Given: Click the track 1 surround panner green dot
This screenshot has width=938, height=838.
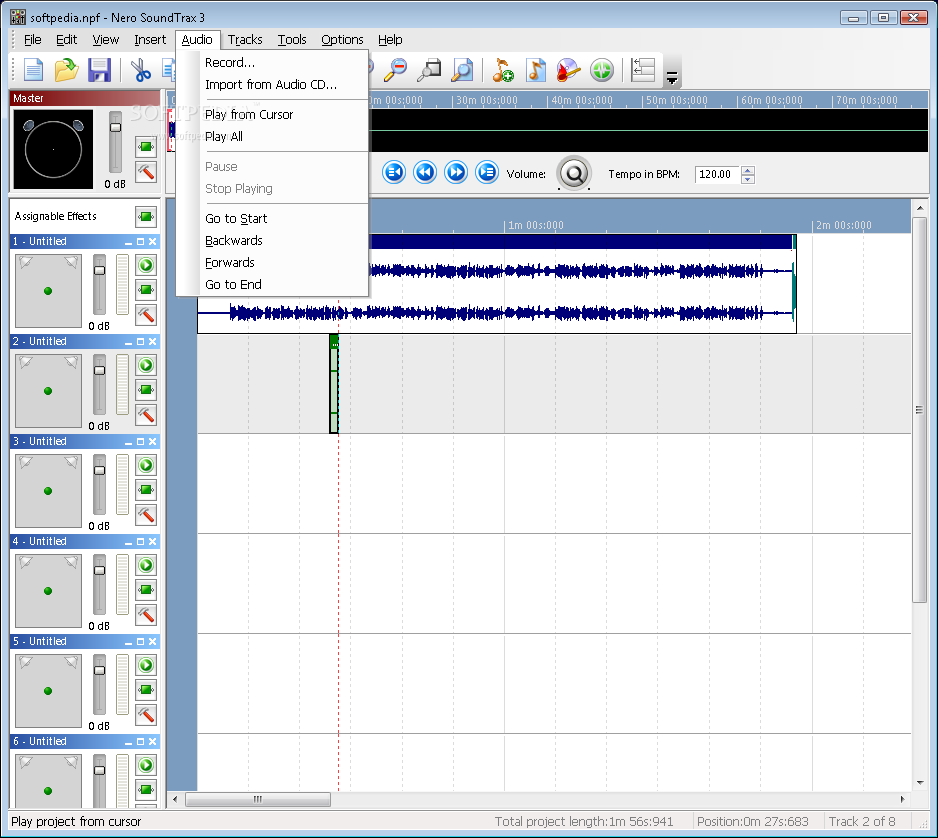Looking at the screenshot, I should point(48,291).
